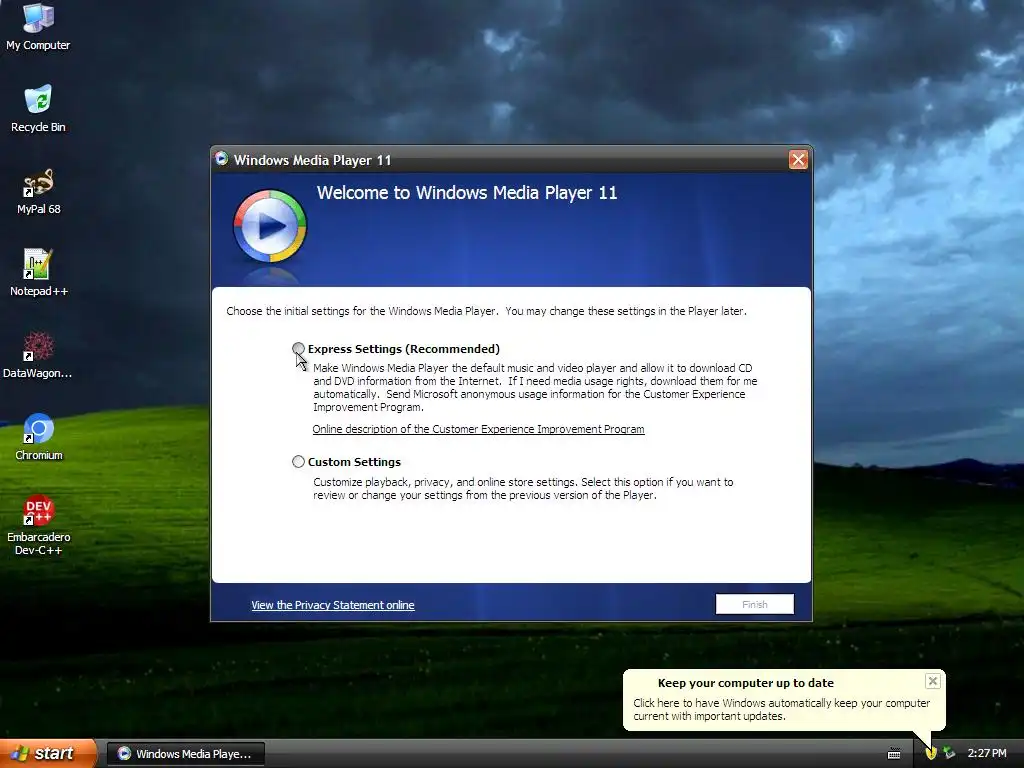Screen dimensions: 1024x768
Task: Click the large Media Player logo
Action: (270, 226)
